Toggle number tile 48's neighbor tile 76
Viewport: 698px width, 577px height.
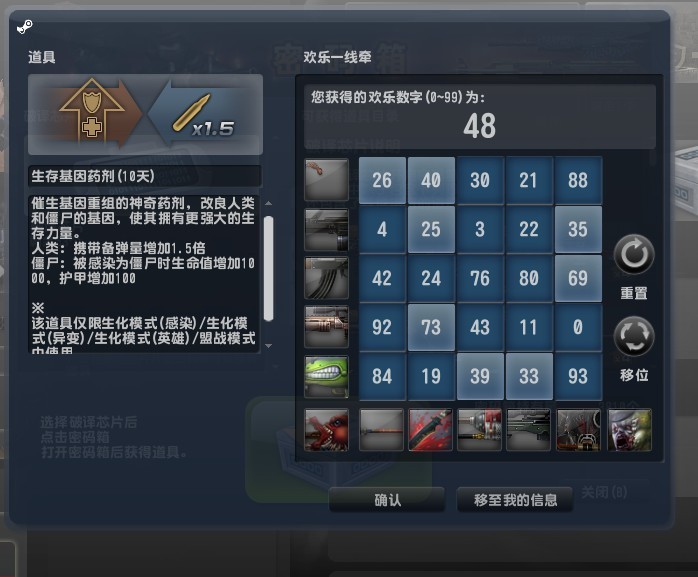tap(480, 278)
